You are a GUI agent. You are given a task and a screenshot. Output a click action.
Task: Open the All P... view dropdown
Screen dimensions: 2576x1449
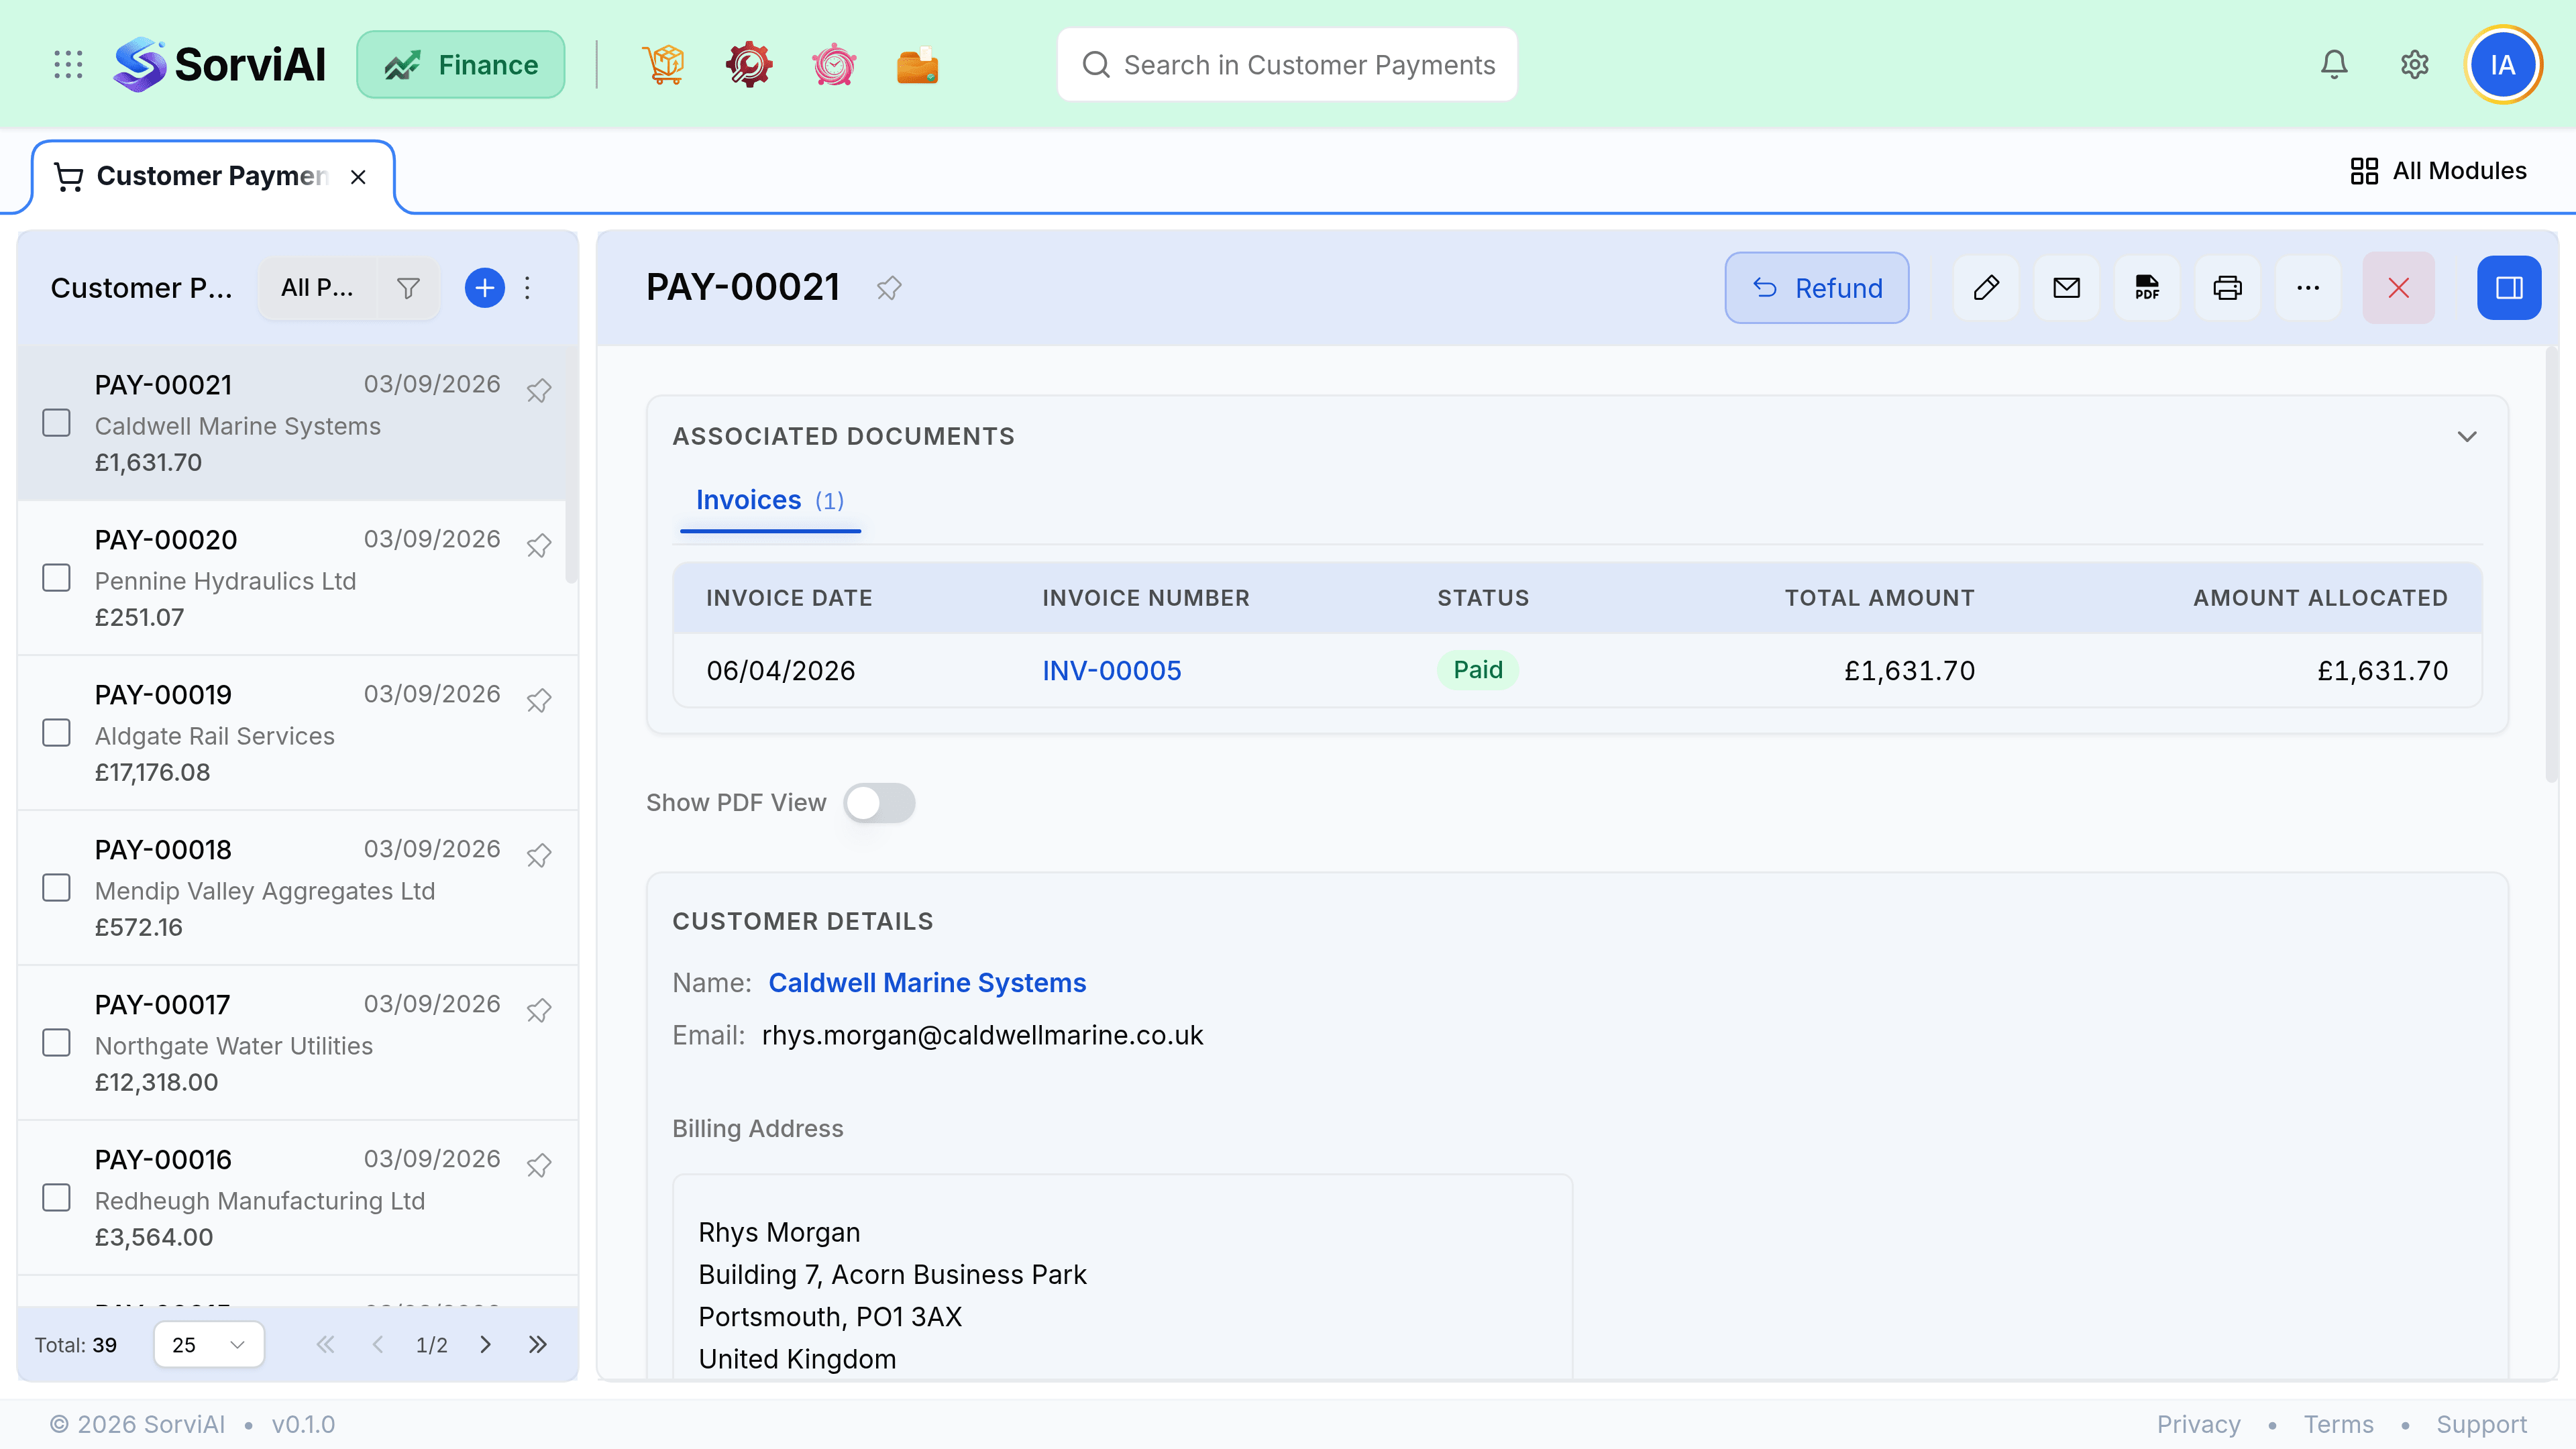click(318, 288)
